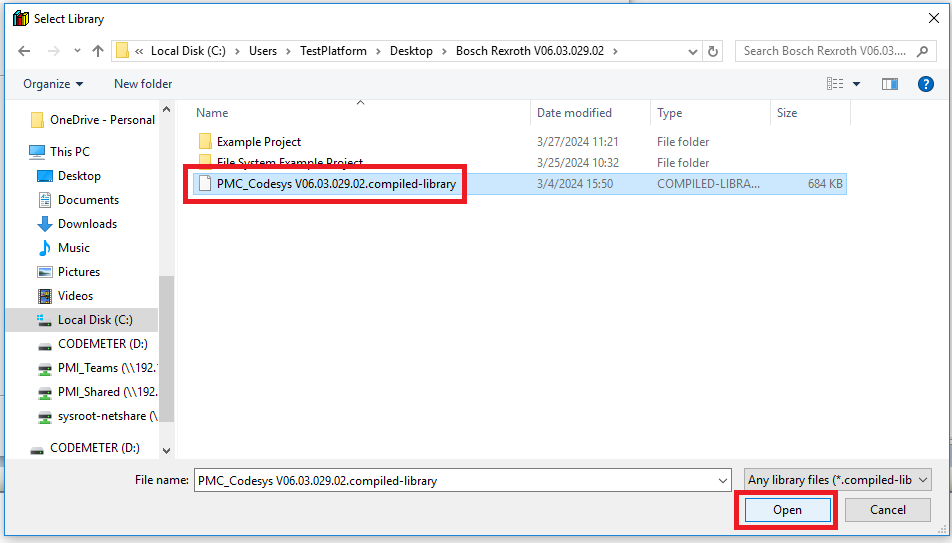Open the Downloads folder in sidebar

pos(87,224)
